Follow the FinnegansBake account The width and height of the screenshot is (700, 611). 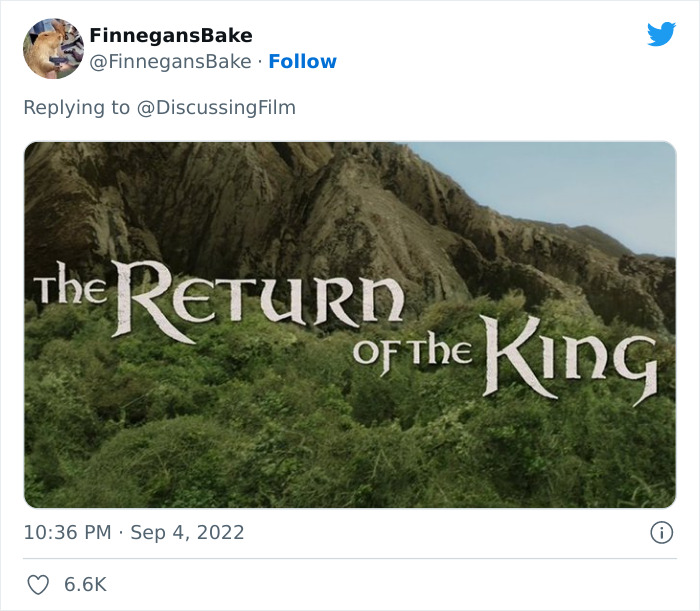302,62
